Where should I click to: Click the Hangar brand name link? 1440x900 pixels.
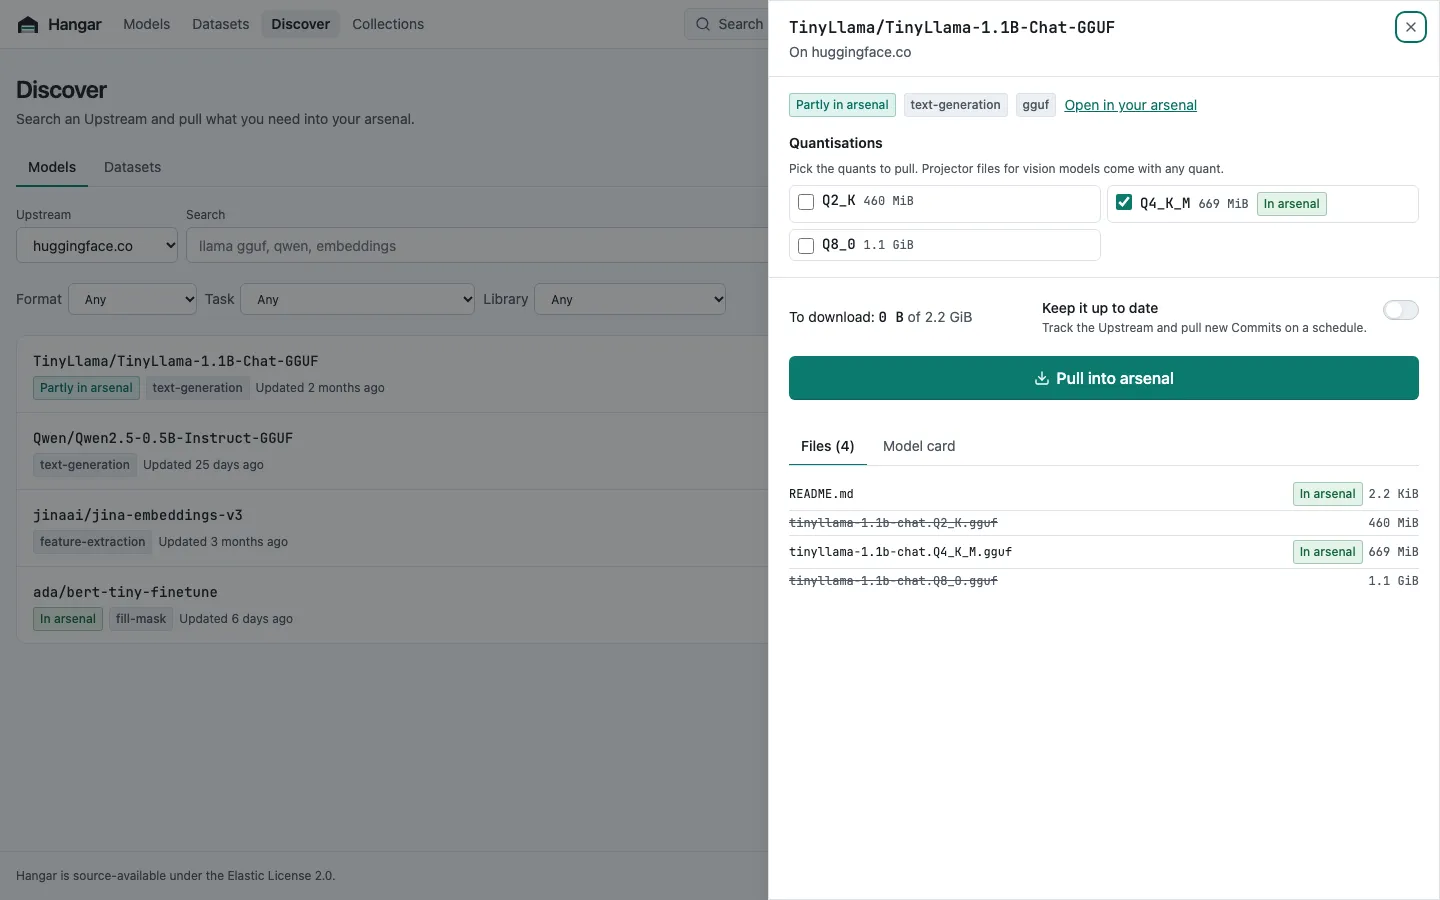75,24
